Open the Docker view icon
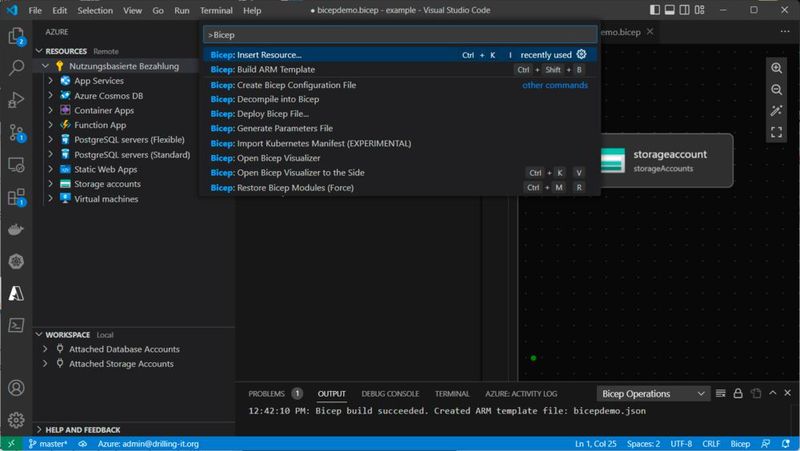The image size is (800, 451). tap(16, 229)
